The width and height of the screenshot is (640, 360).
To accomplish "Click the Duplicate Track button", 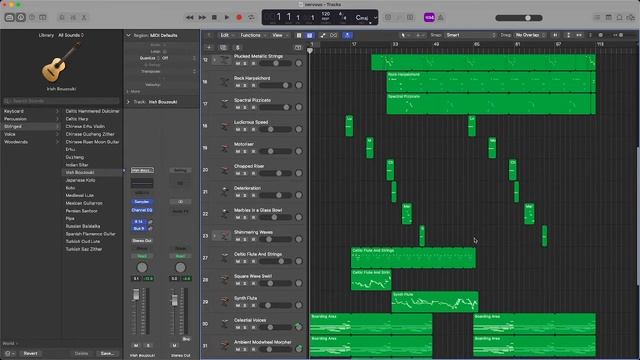I will (223, 48).
